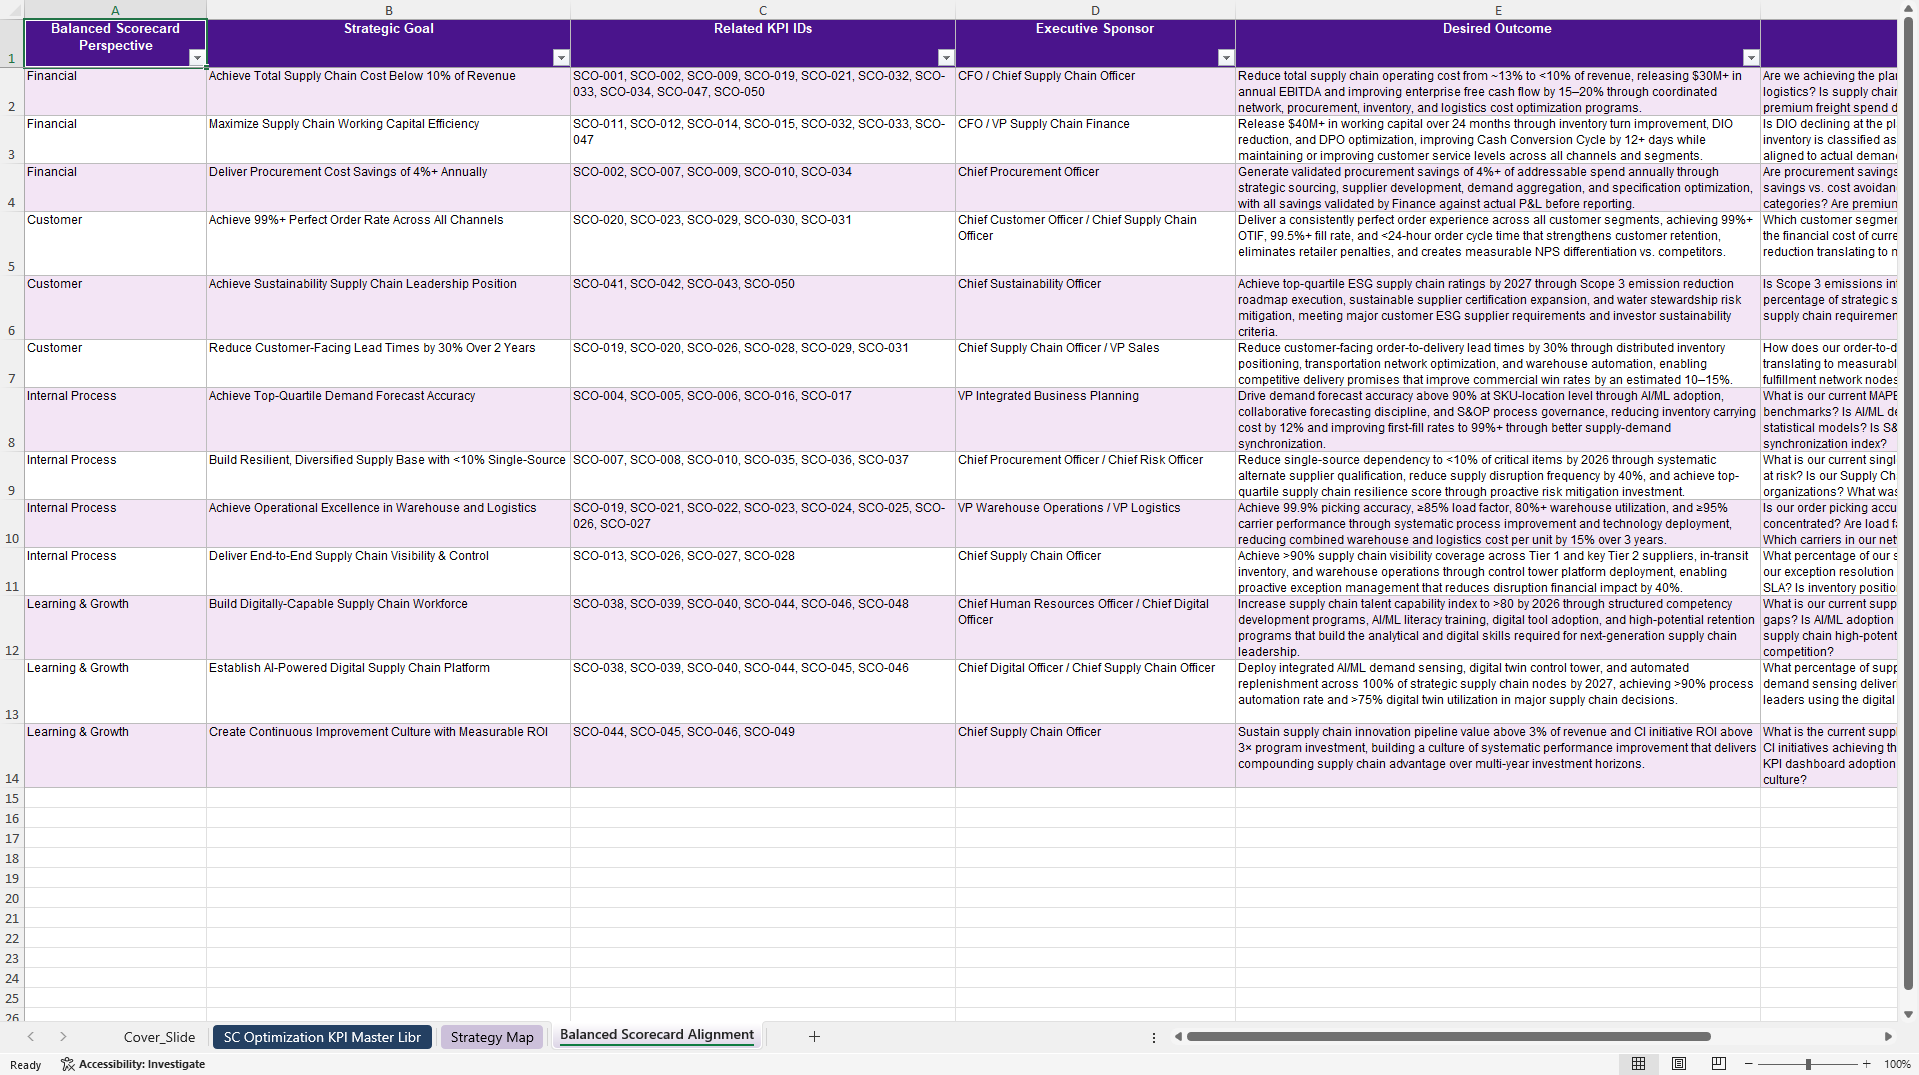Switch to the Strategy Map sheet tab

(x=492, y=1037)
